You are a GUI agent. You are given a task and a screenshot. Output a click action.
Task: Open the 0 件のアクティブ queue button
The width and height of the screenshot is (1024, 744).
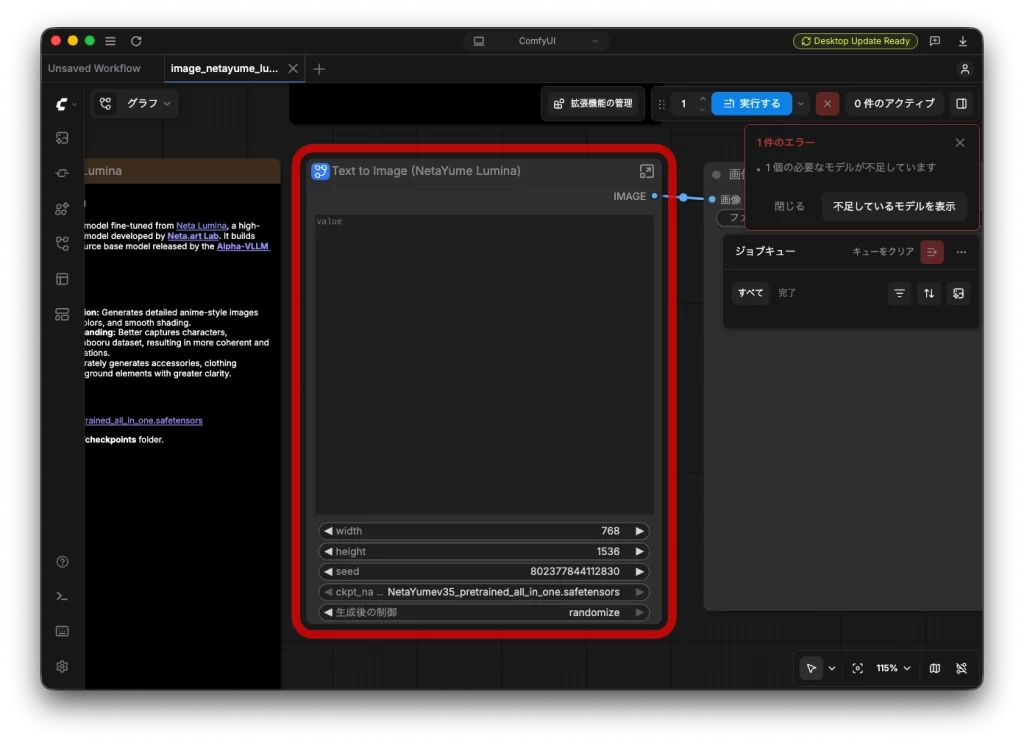pyautogui.click(x=894, y=104)
